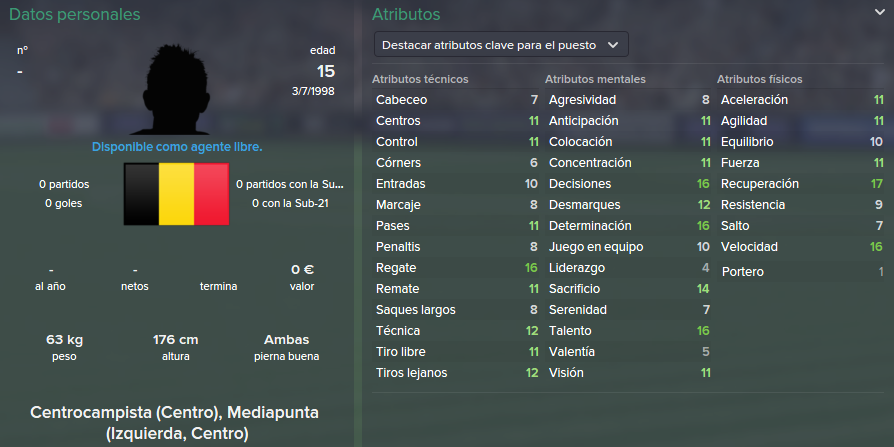Viewport: 894px width, 447px height.
Task: Open the 'Disponible como agente libre' link
Action: (x=177, y=147)
